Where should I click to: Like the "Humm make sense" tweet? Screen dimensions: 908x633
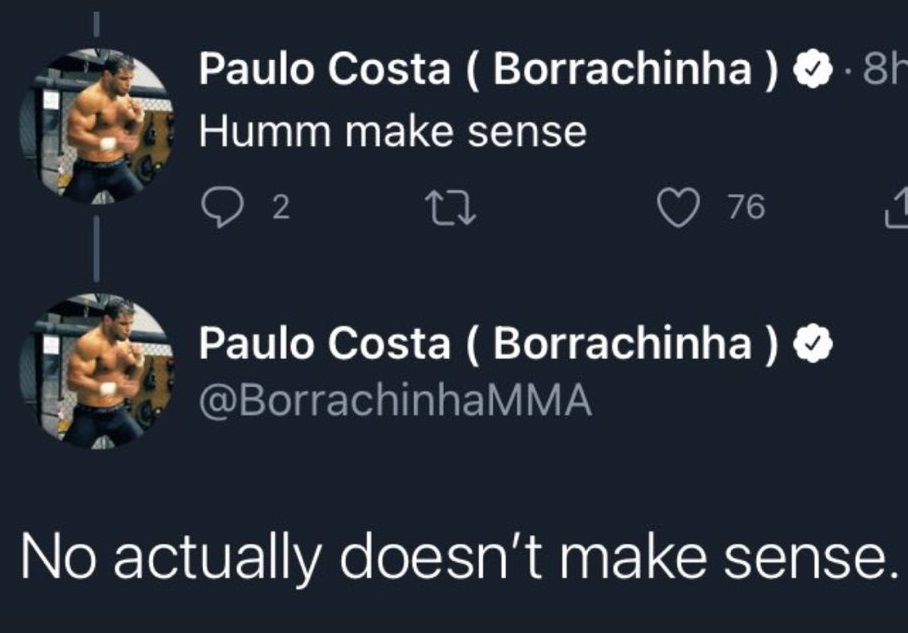coord(678,207)
